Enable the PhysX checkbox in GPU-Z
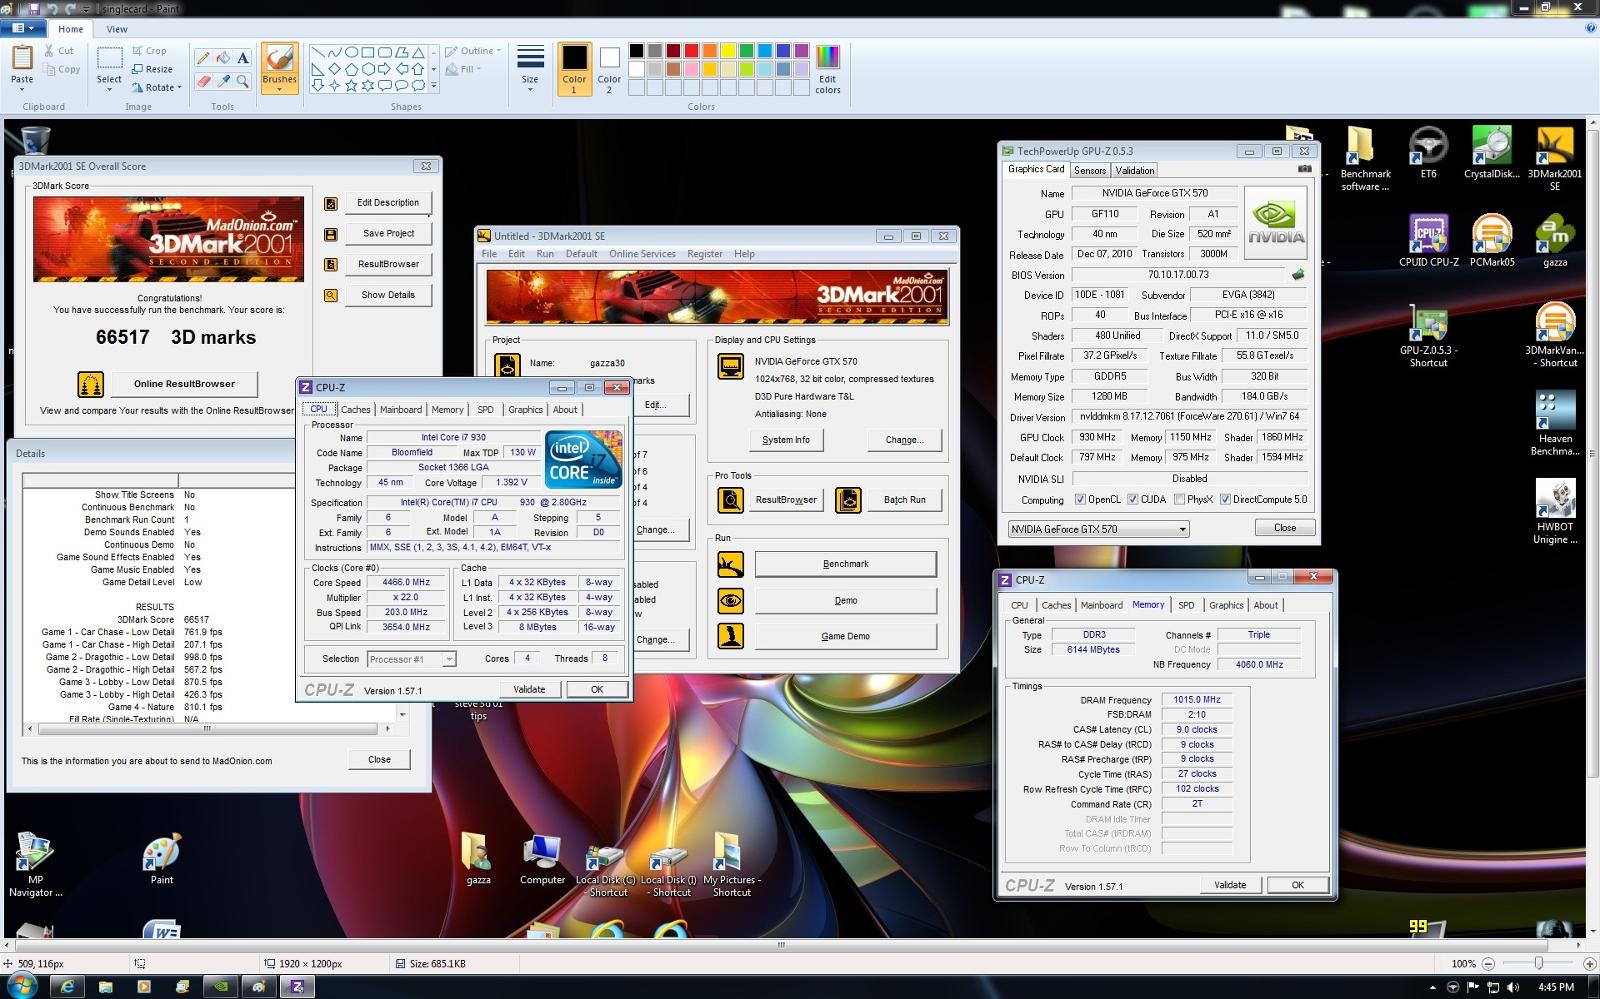 1179,500
